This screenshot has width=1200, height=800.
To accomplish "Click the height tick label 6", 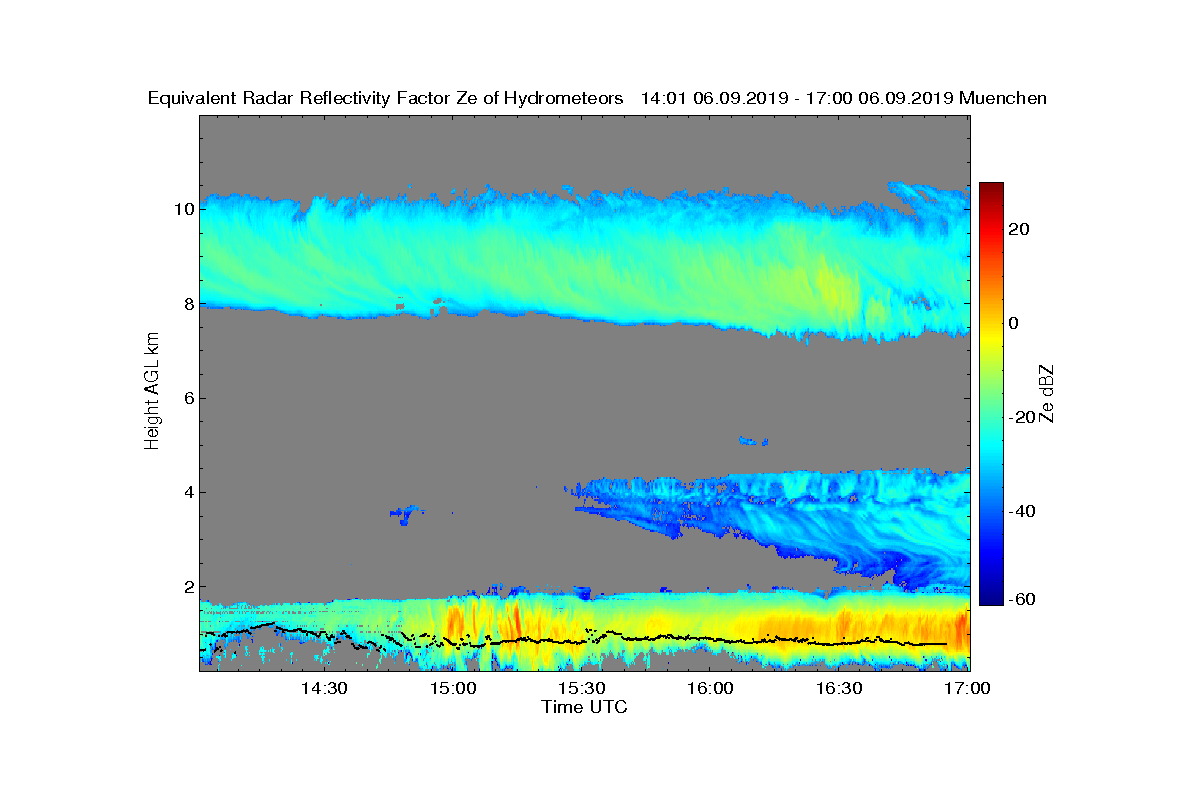I will (187, 398).
